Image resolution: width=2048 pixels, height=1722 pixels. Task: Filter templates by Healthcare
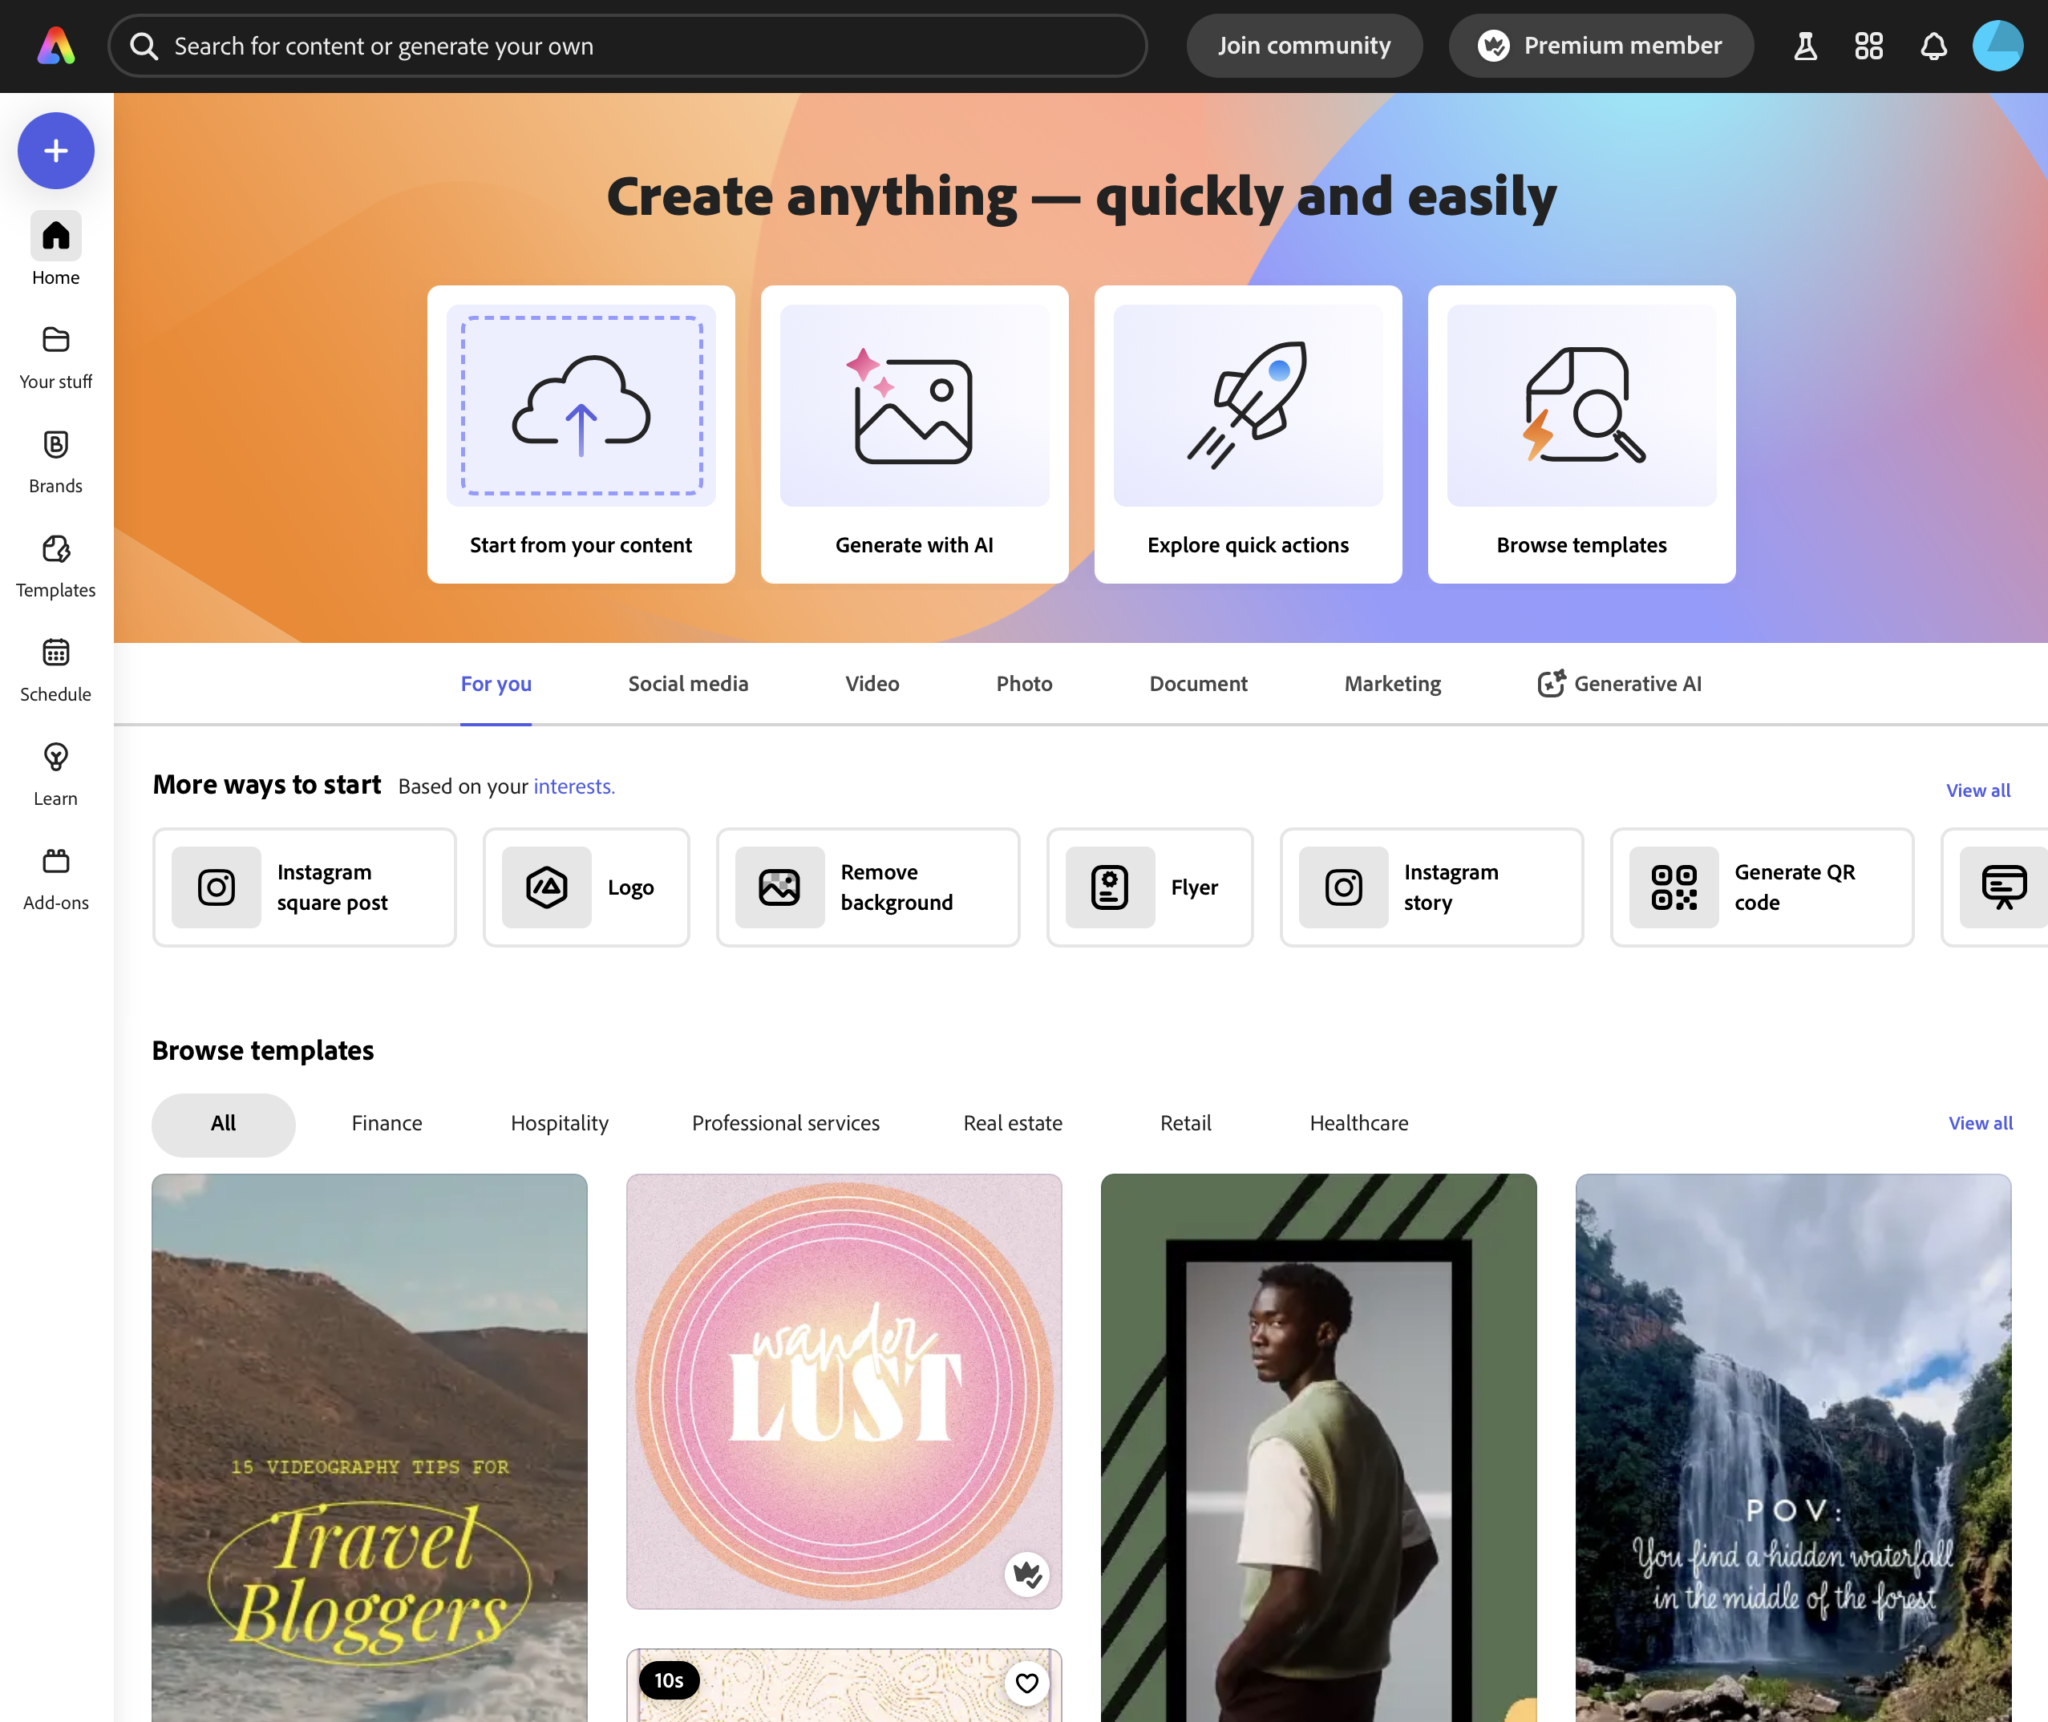(x=1359, y=1124)
